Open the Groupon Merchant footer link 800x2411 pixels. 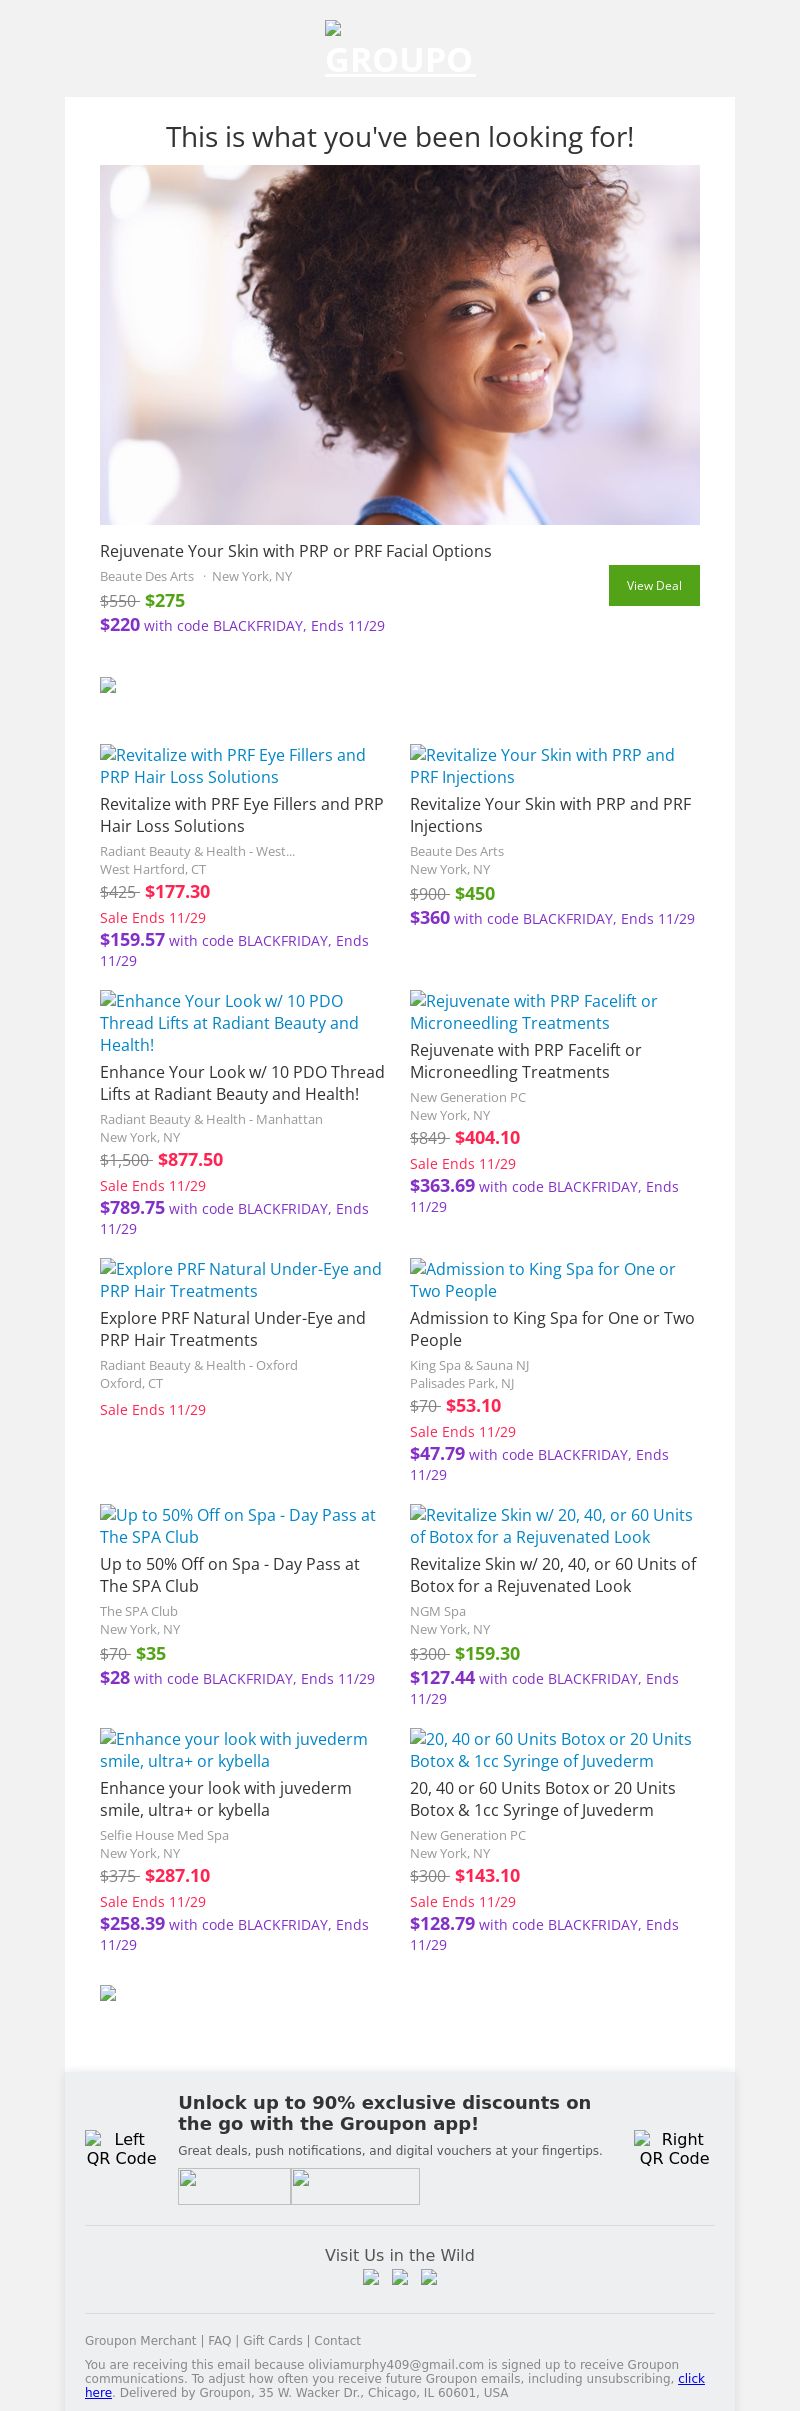point(140,2340)
